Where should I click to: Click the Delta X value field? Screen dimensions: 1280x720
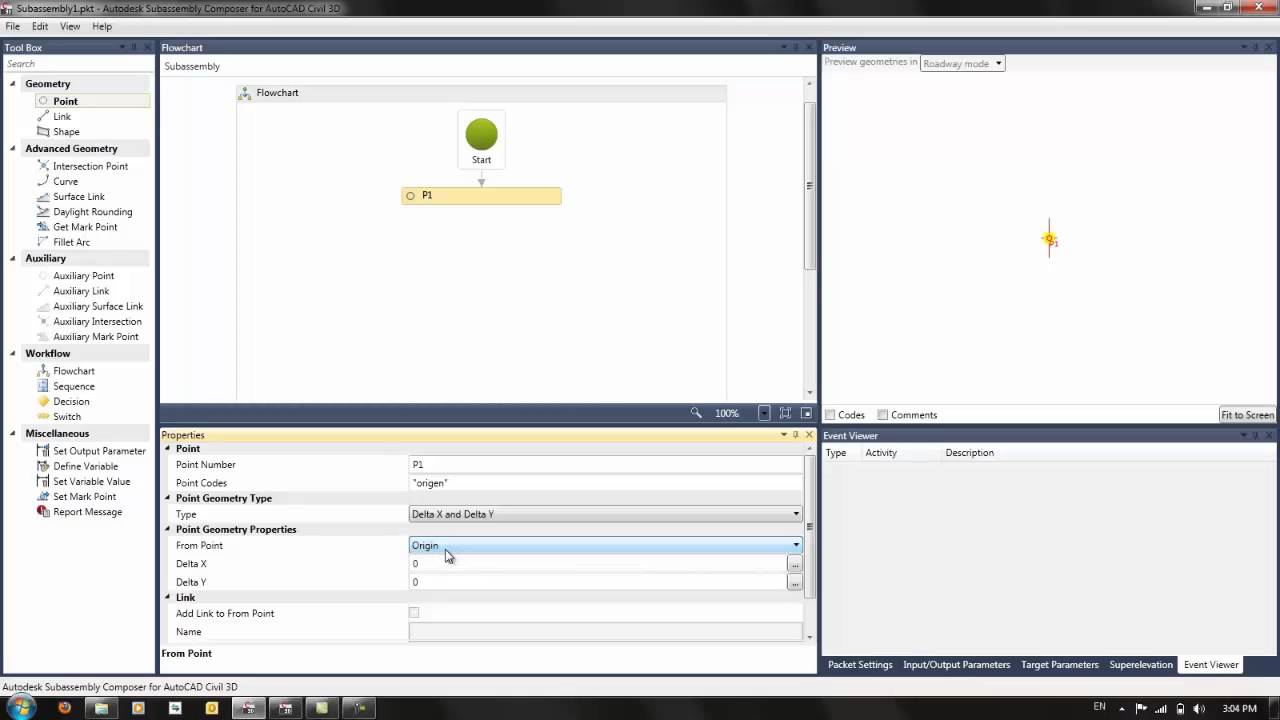[x=597, y=564]
